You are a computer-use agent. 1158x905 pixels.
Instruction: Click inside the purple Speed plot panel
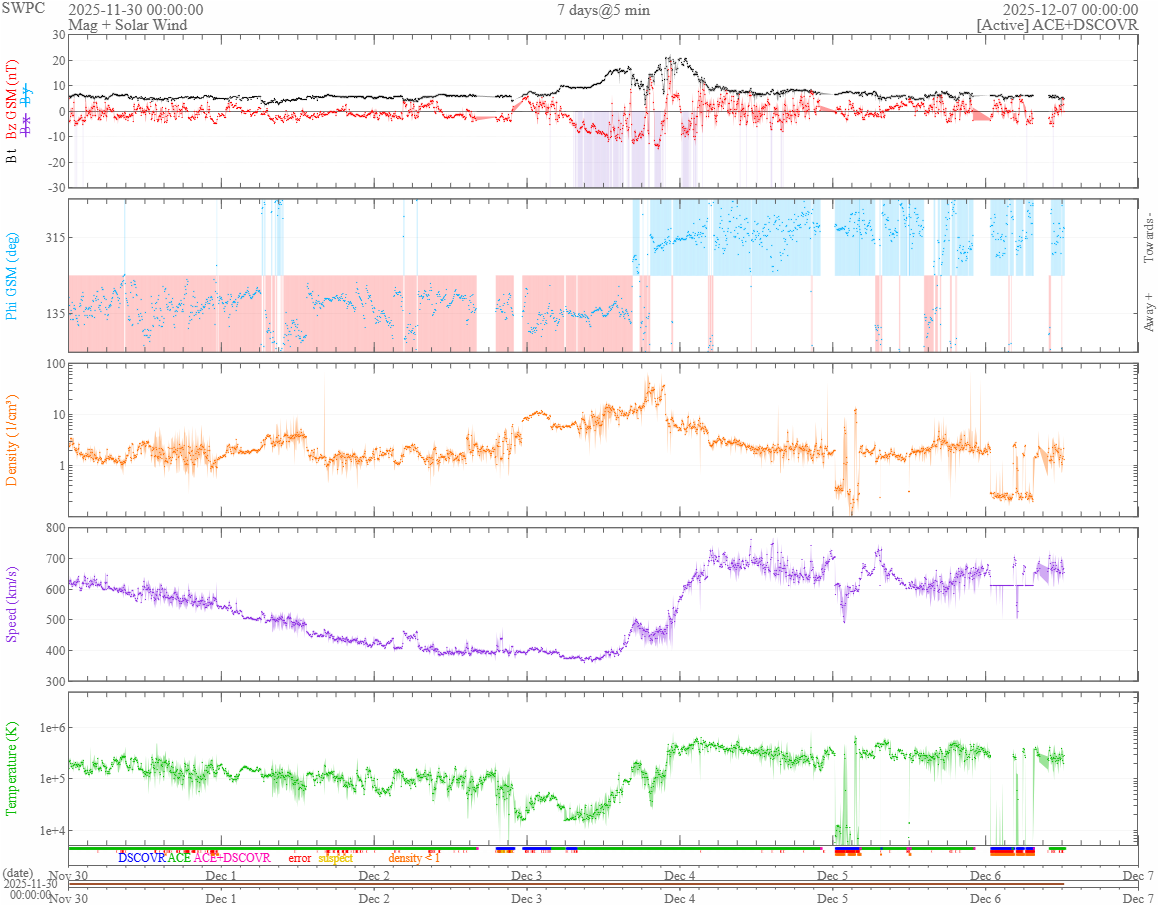coord(603,604)
